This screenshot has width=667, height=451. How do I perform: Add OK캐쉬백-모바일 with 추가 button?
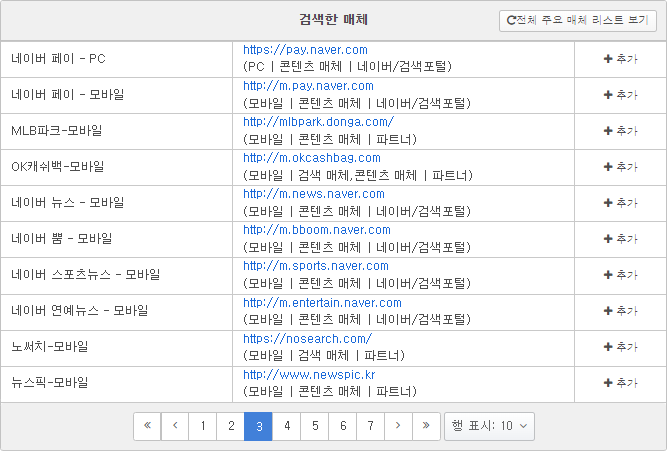(621, 167)
